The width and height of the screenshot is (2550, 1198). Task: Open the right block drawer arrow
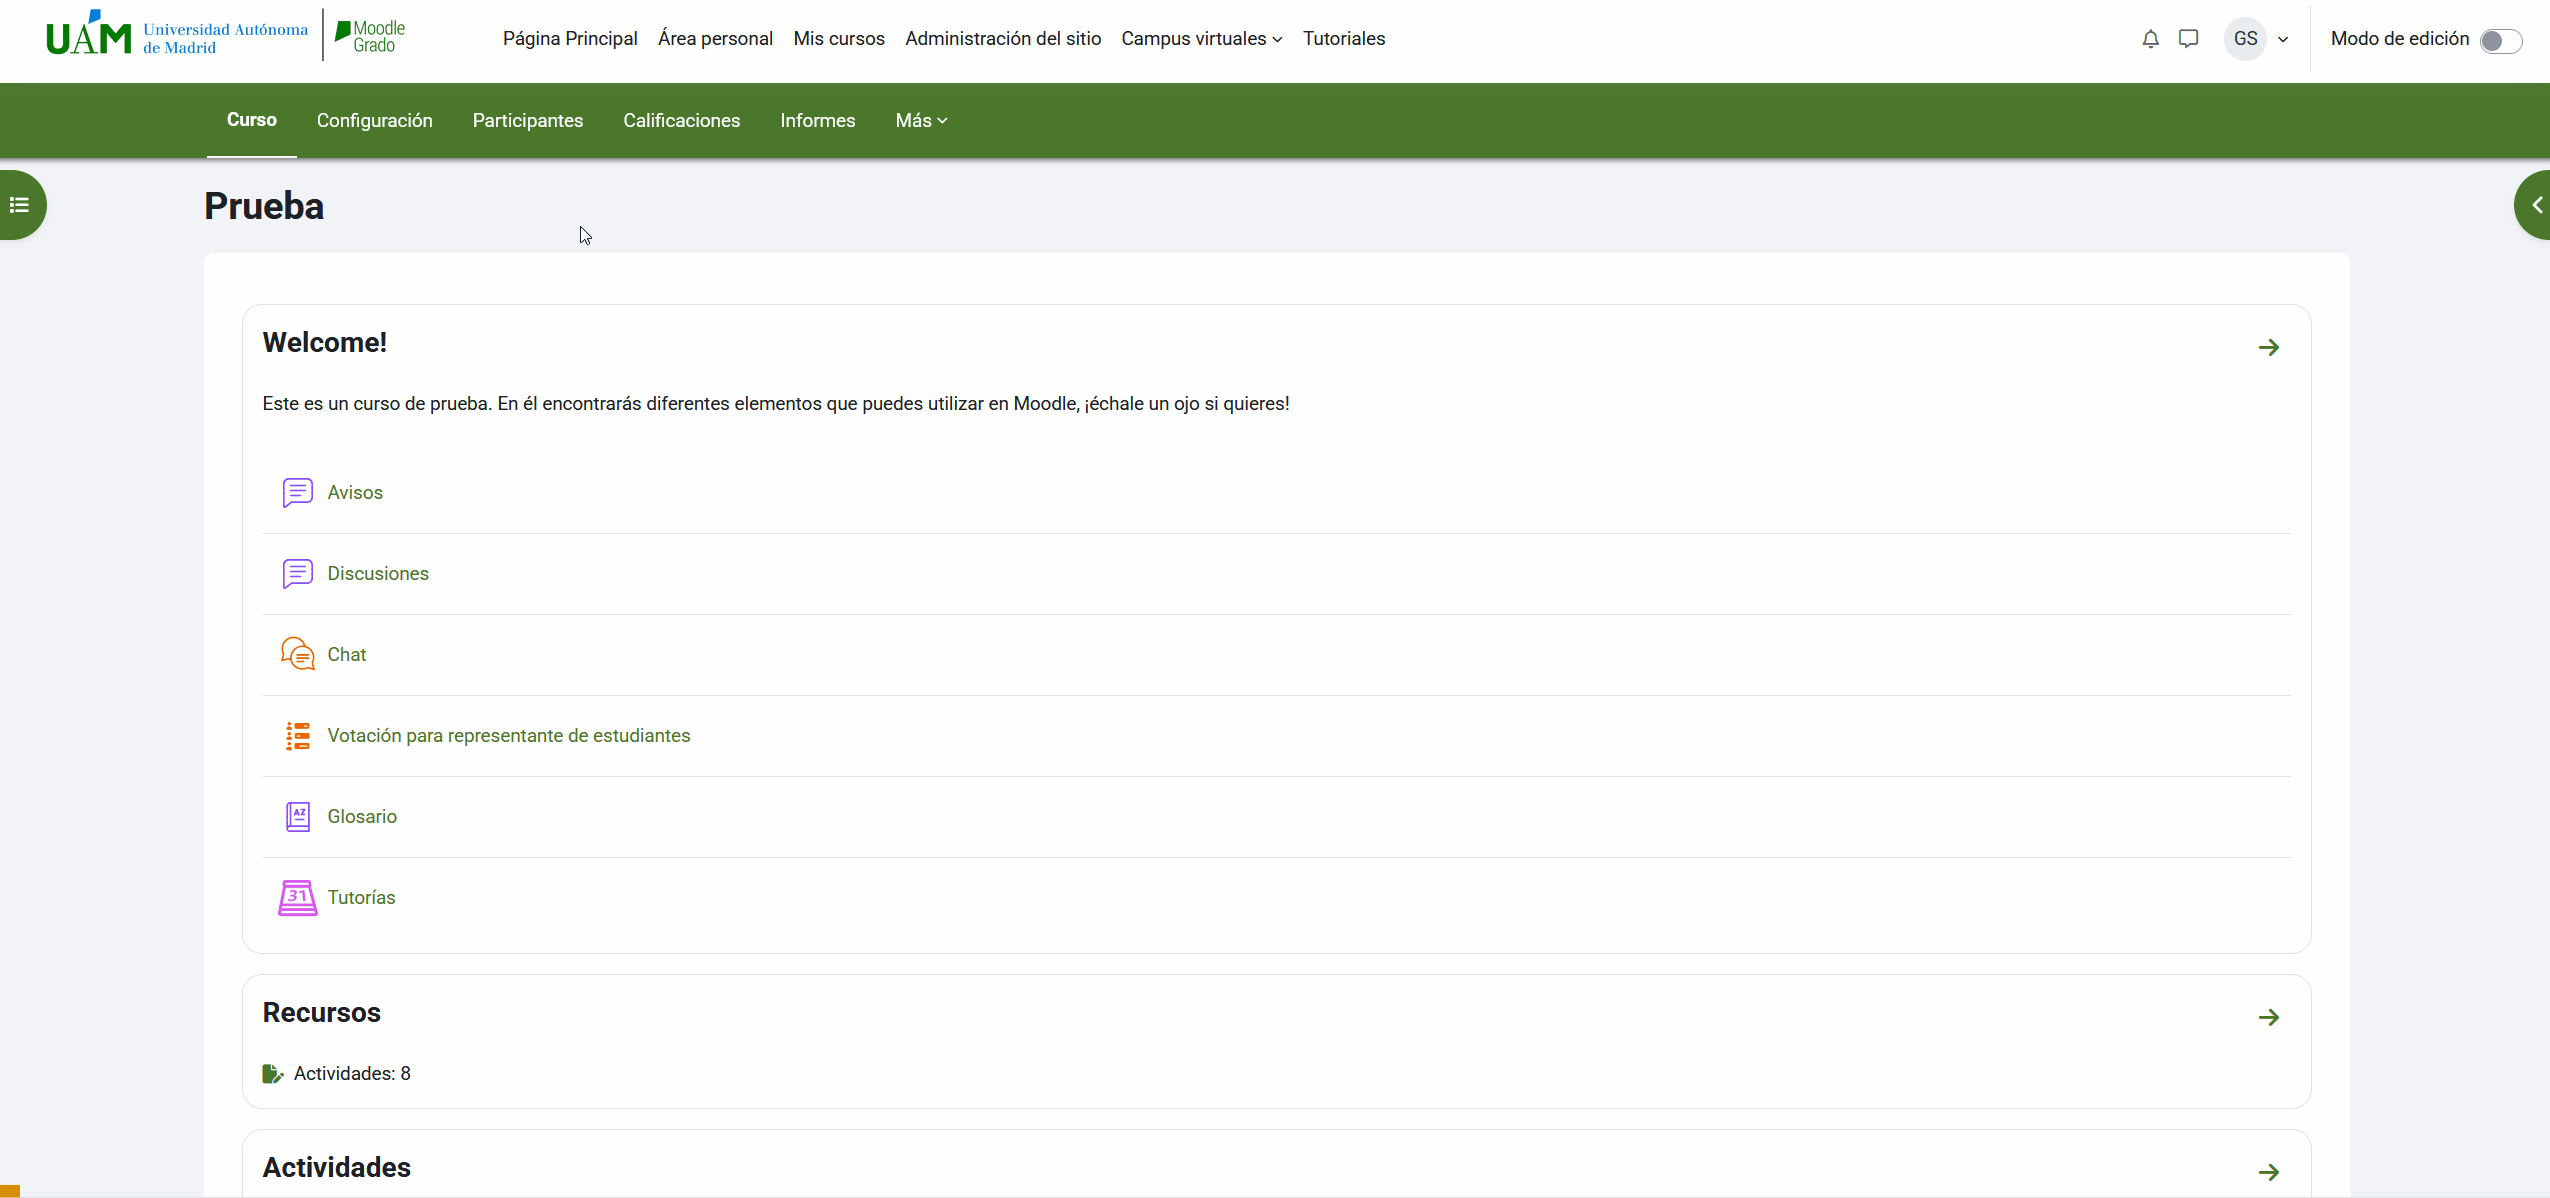2534,205
